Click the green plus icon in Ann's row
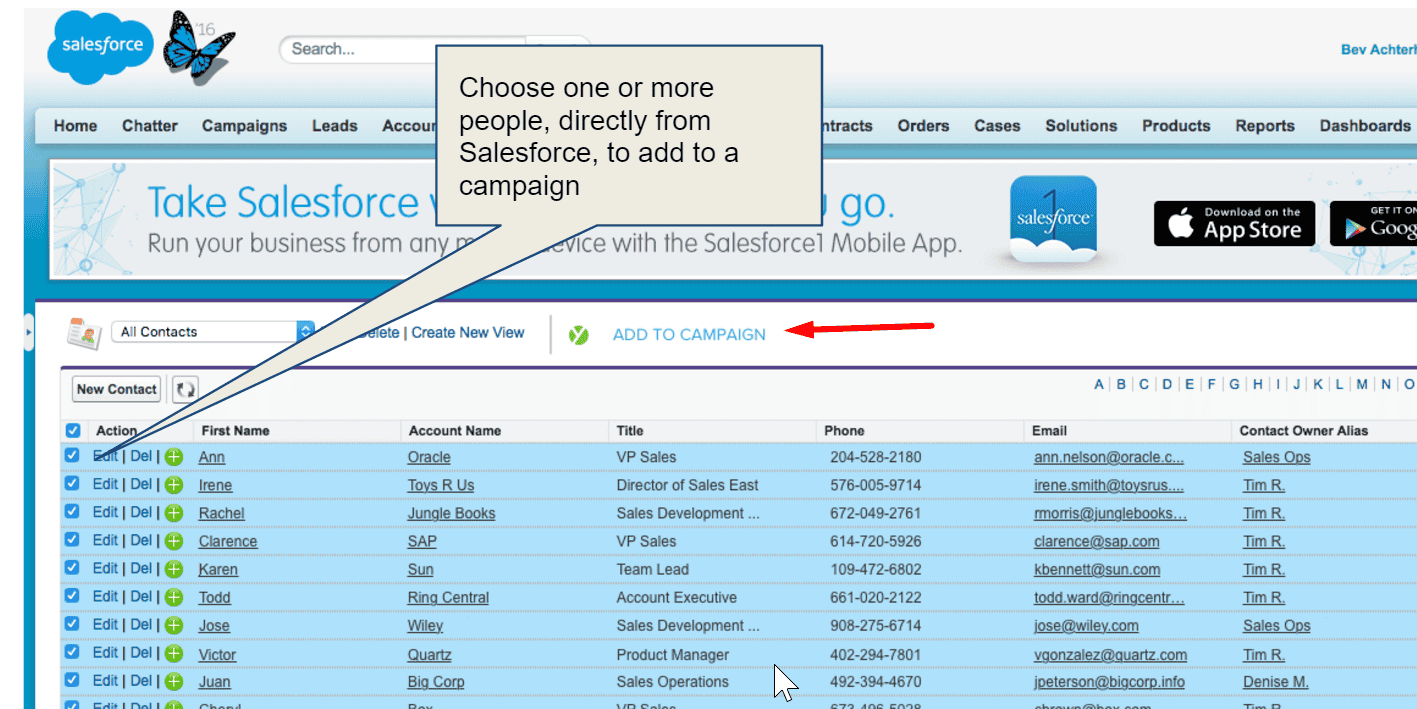 [x=174, y=457]
